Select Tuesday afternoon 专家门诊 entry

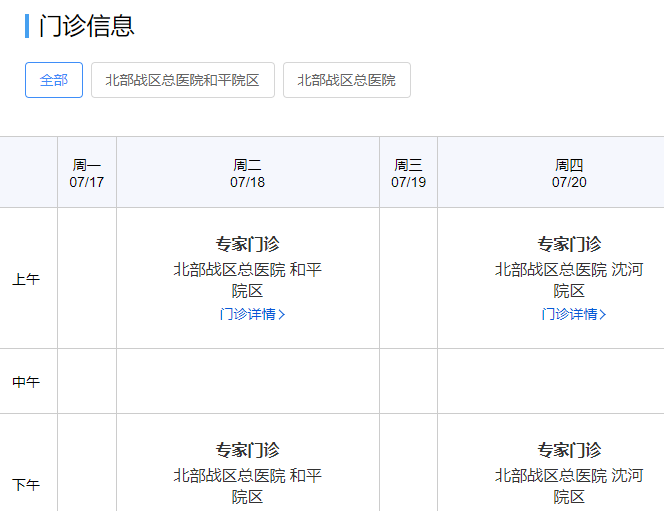[x=248, y=450]
